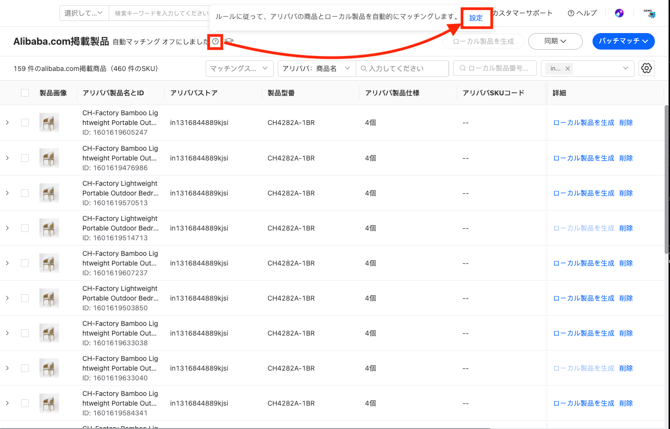
Task: Click the icon at top-right corner of header
Action: (649, 14)
